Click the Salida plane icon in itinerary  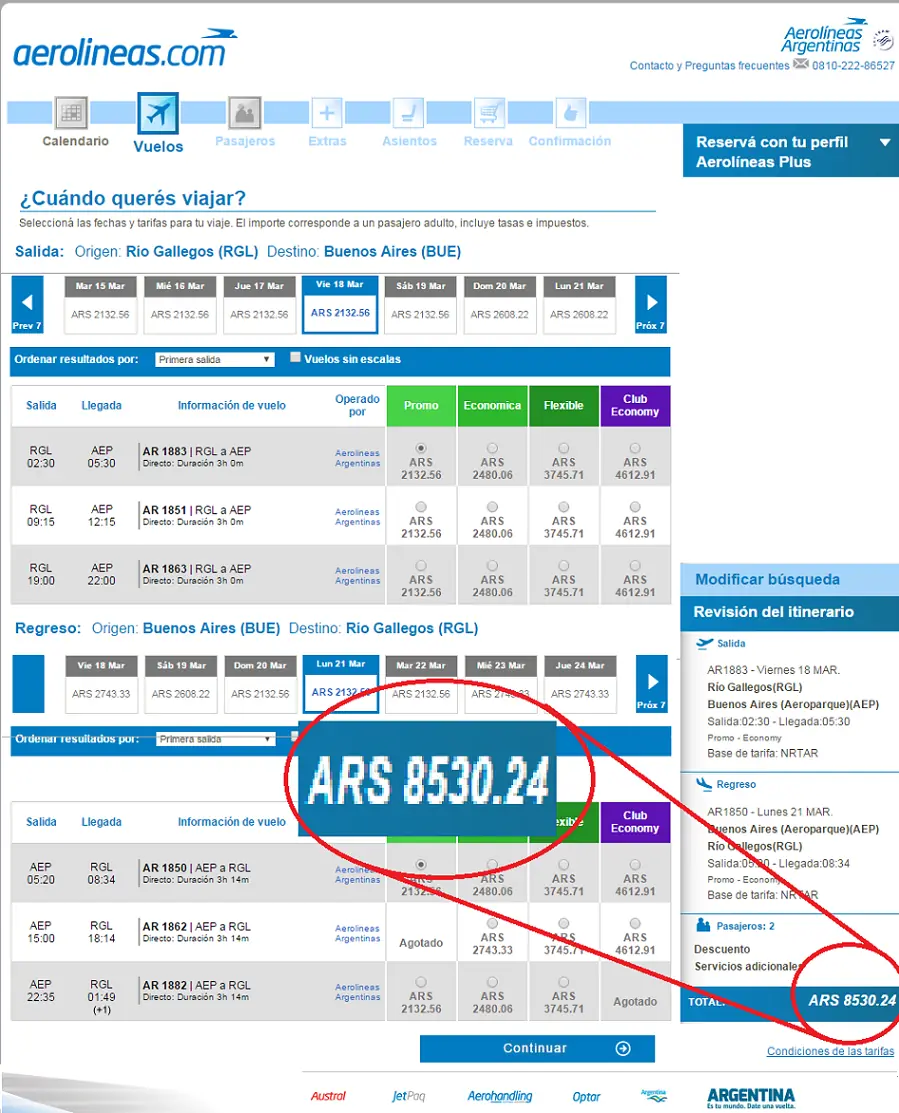tap(704, 643)
